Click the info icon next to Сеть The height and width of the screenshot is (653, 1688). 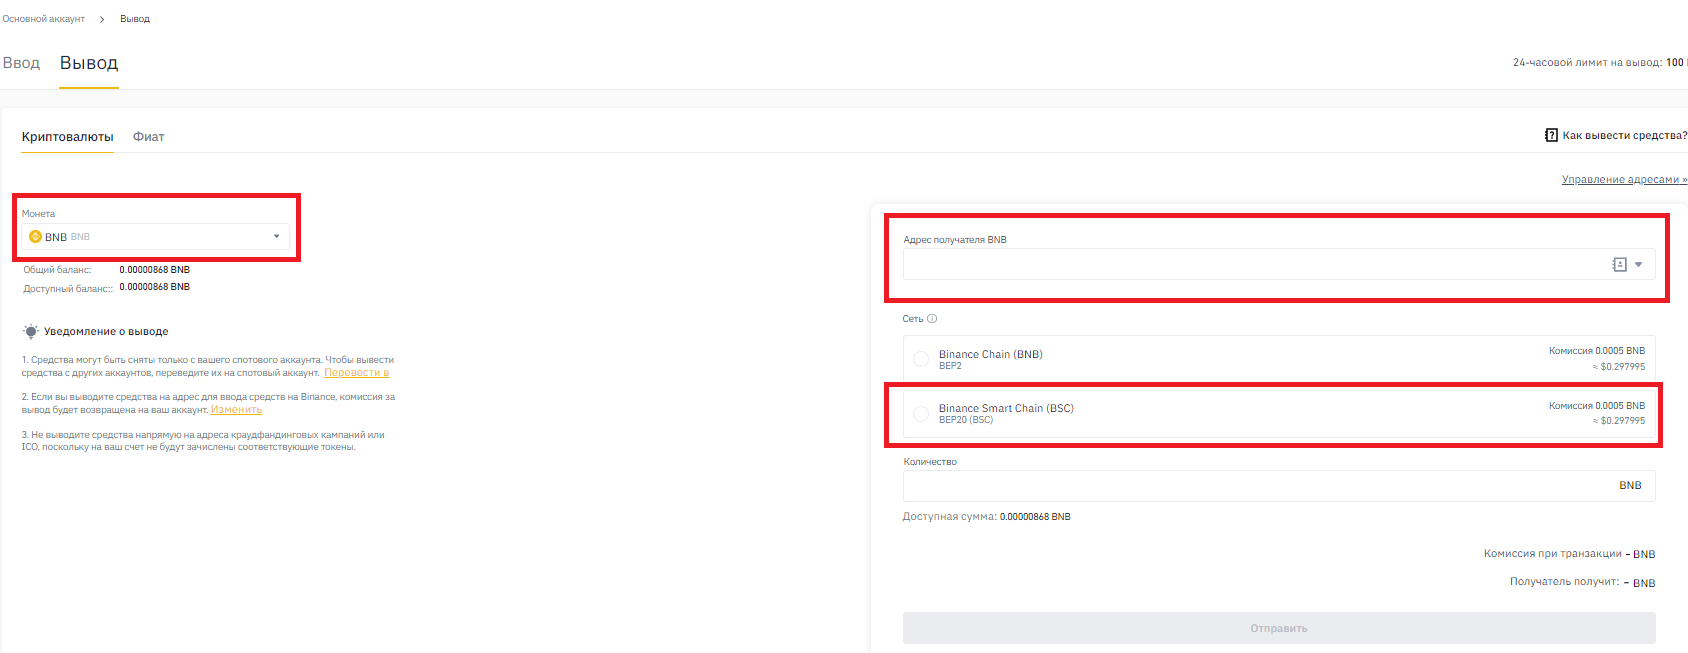coord(932,319)
